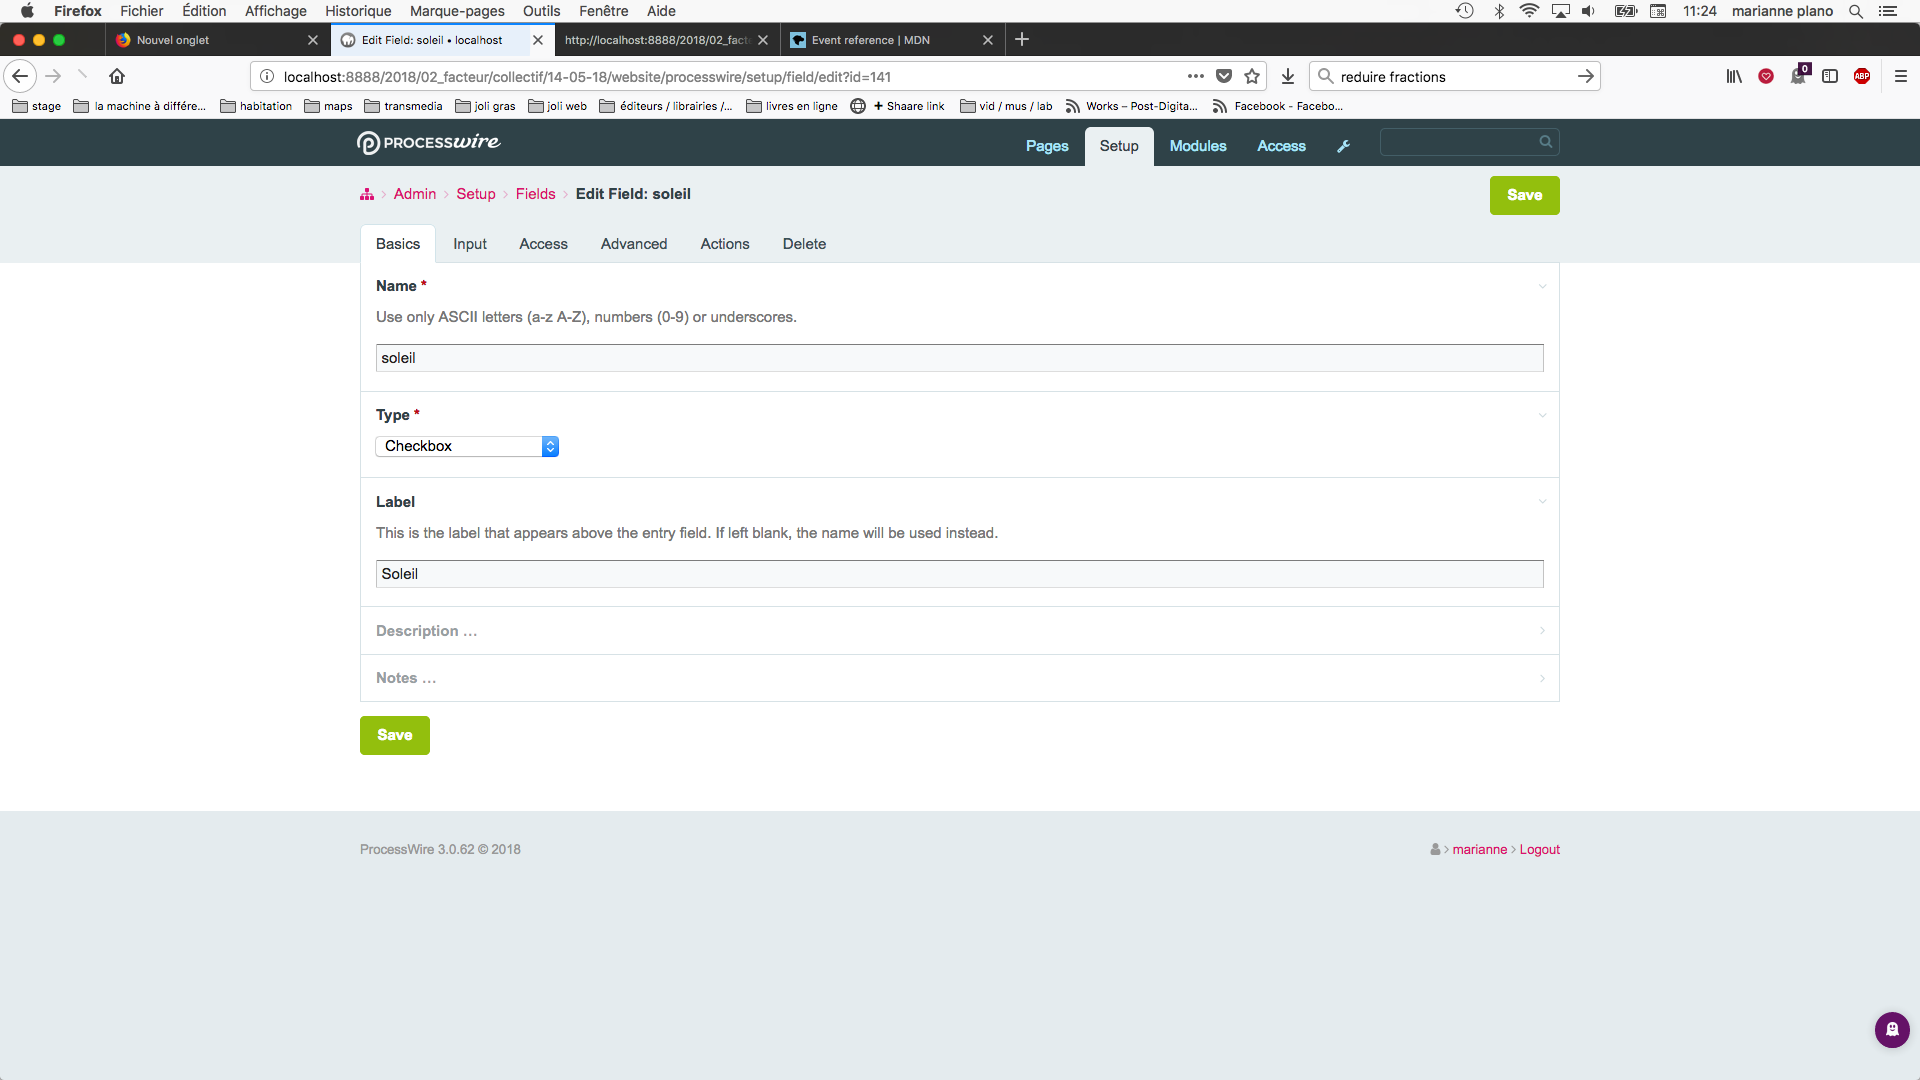
Task: Click the Firefox home icon
Action: [117, 76]
